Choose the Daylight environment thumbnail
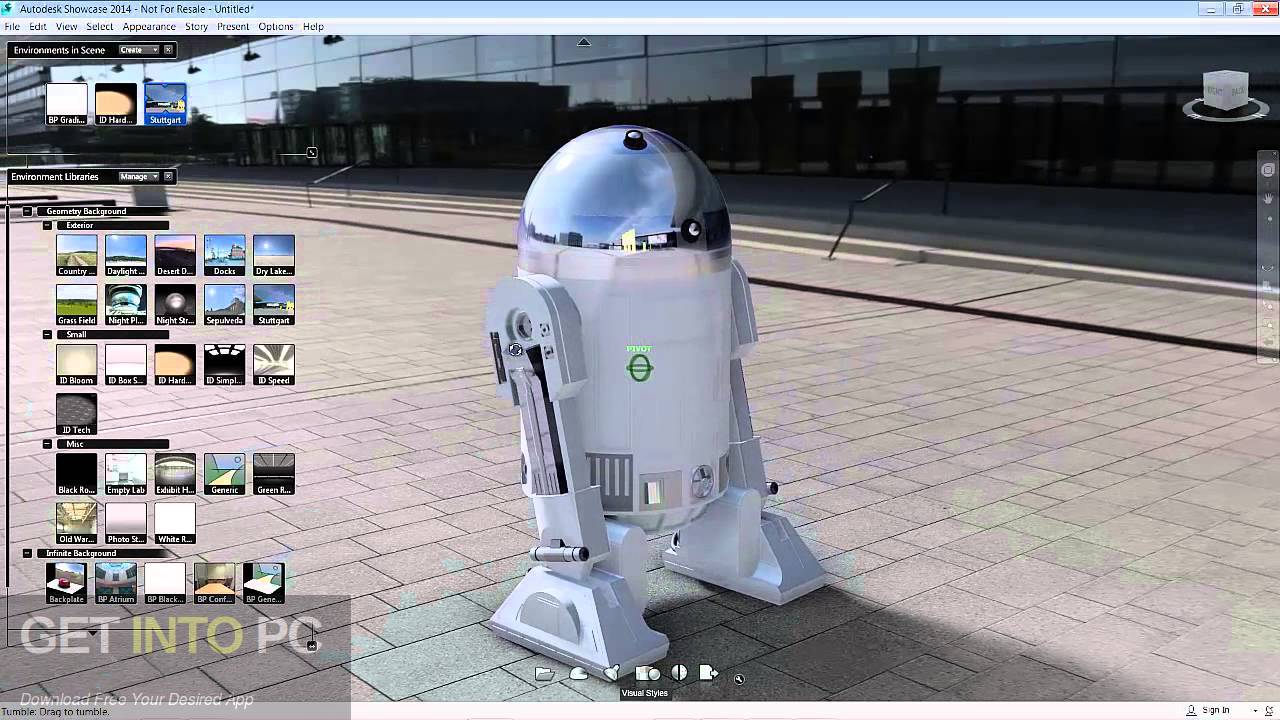The height and width of the screenshot is (720, 1280). [126, 255]
